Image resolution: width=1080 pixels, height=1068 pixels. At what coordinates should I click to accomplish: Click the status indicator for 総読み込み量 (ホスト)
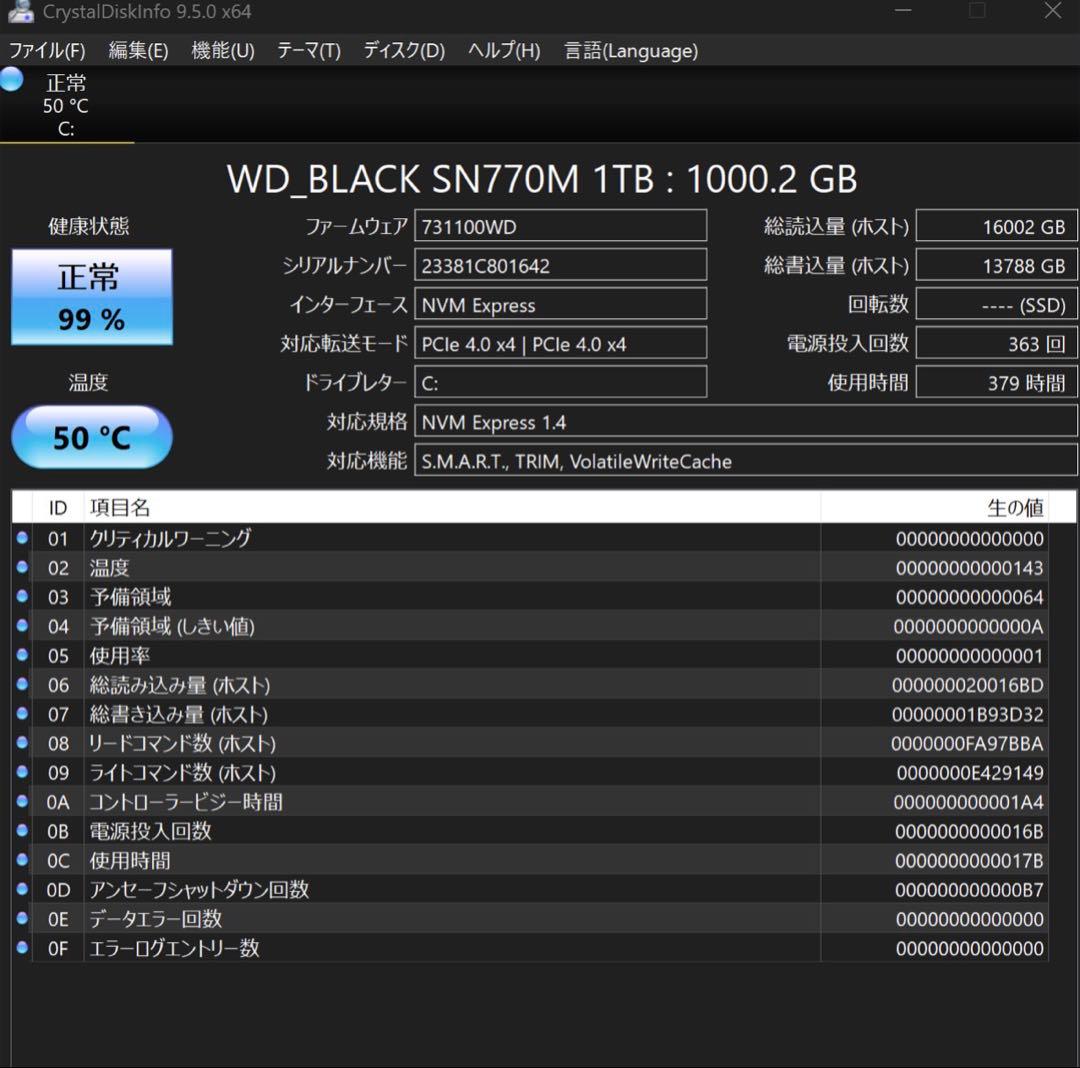pyautogui.click(x=24, y=685)
